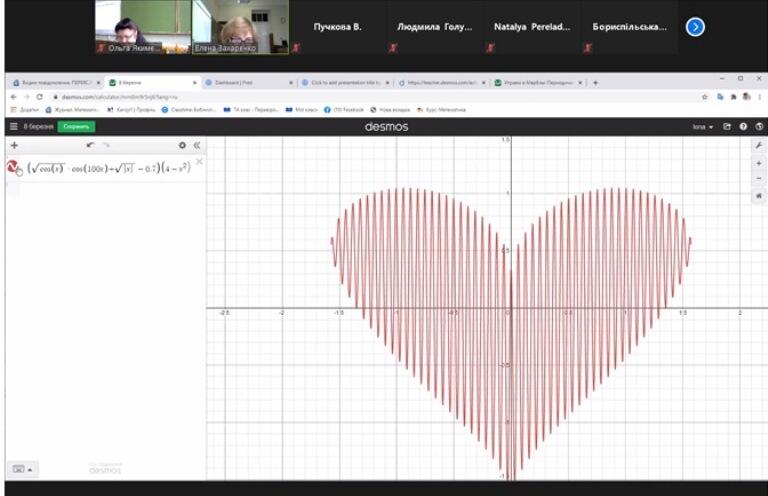768x496 pixels.
Task: Open the TK class bookmark
Action: [251, 110]
